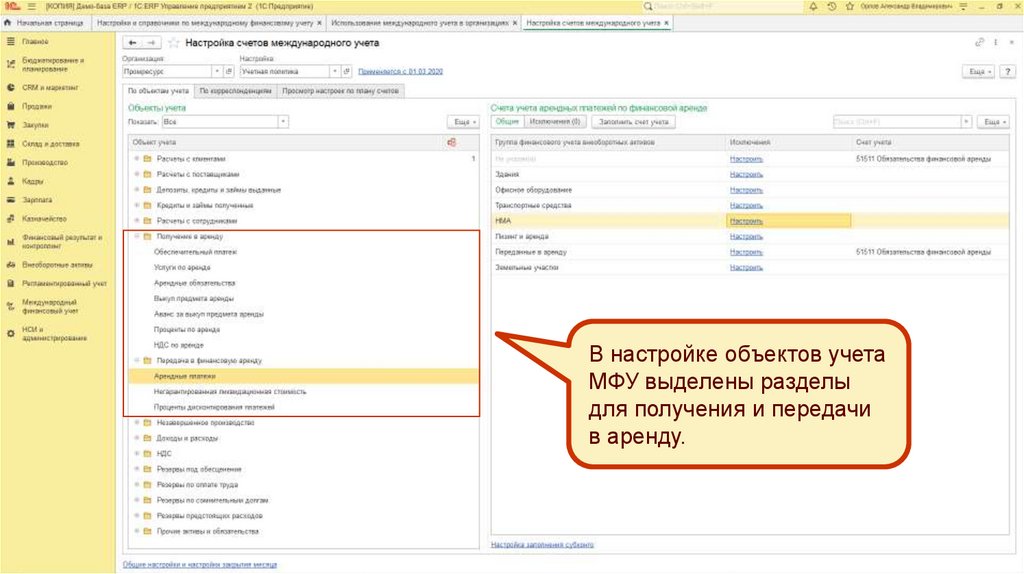Open the notifications bell icon
Image resolution: width=1024 pixels, height=574 pixels.
814,6
